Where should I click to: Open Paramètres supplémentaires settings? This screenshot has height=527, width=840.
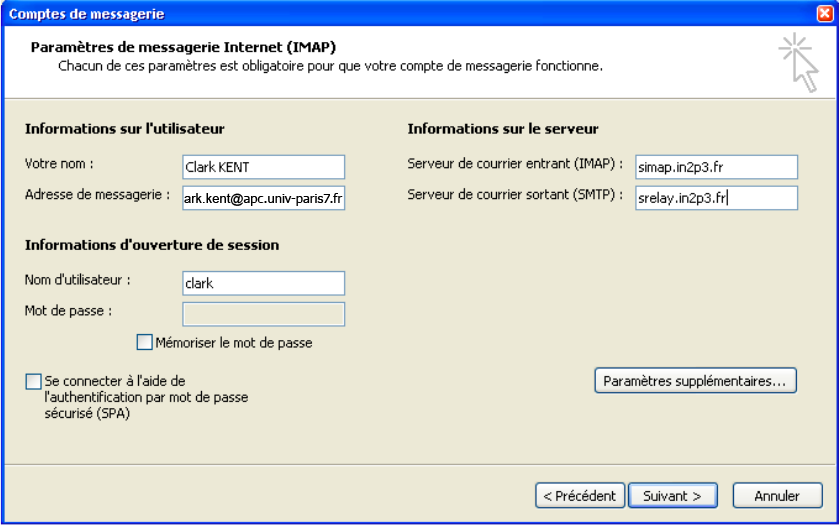(695, 381)
